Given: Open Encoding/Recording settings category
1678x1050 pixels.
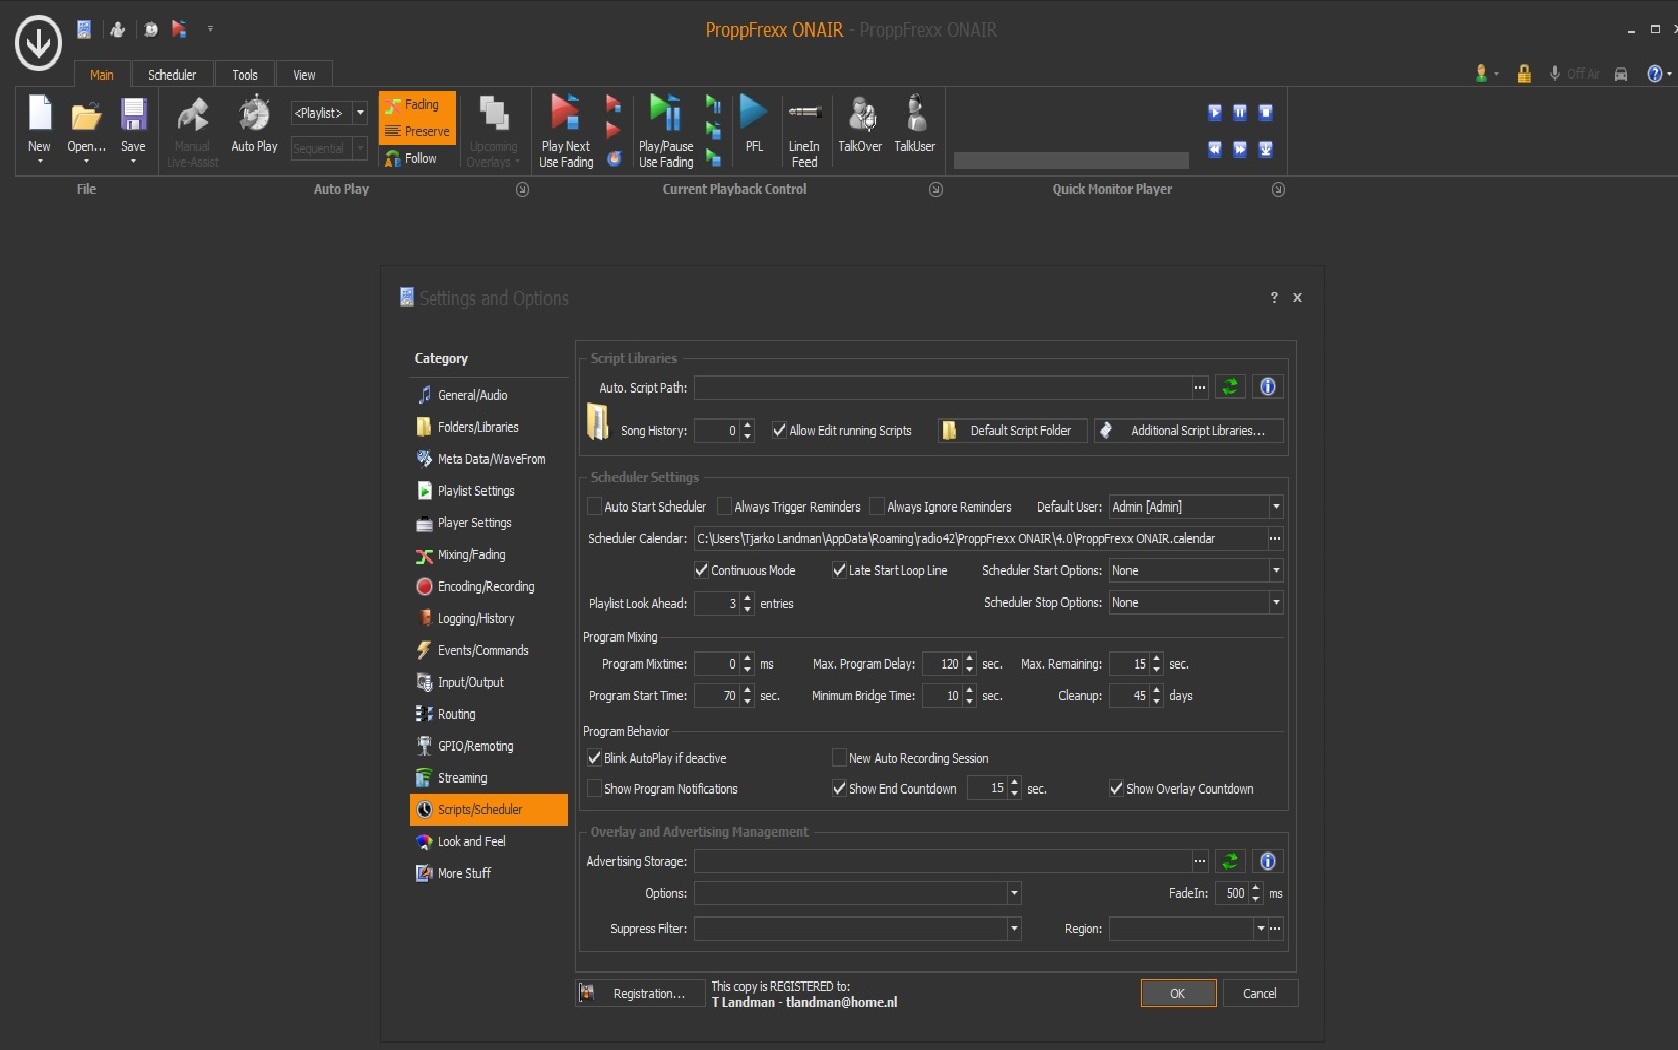Looking at the screenshot, I should (x=489, y=587).
